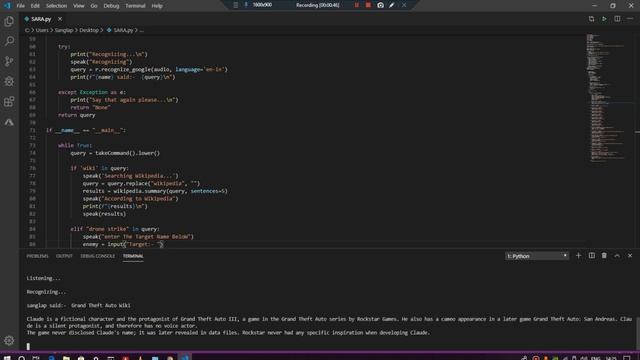Open File Explorer from taskbar
The height and width of the screenshot is (360, 640).
tap(66, 358)
